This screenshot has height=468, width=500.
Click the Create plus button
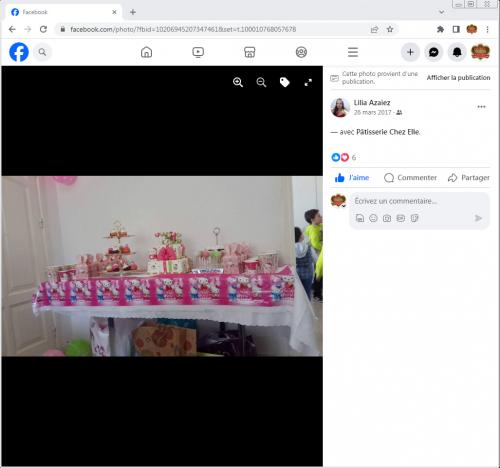(x=410, y=52)
